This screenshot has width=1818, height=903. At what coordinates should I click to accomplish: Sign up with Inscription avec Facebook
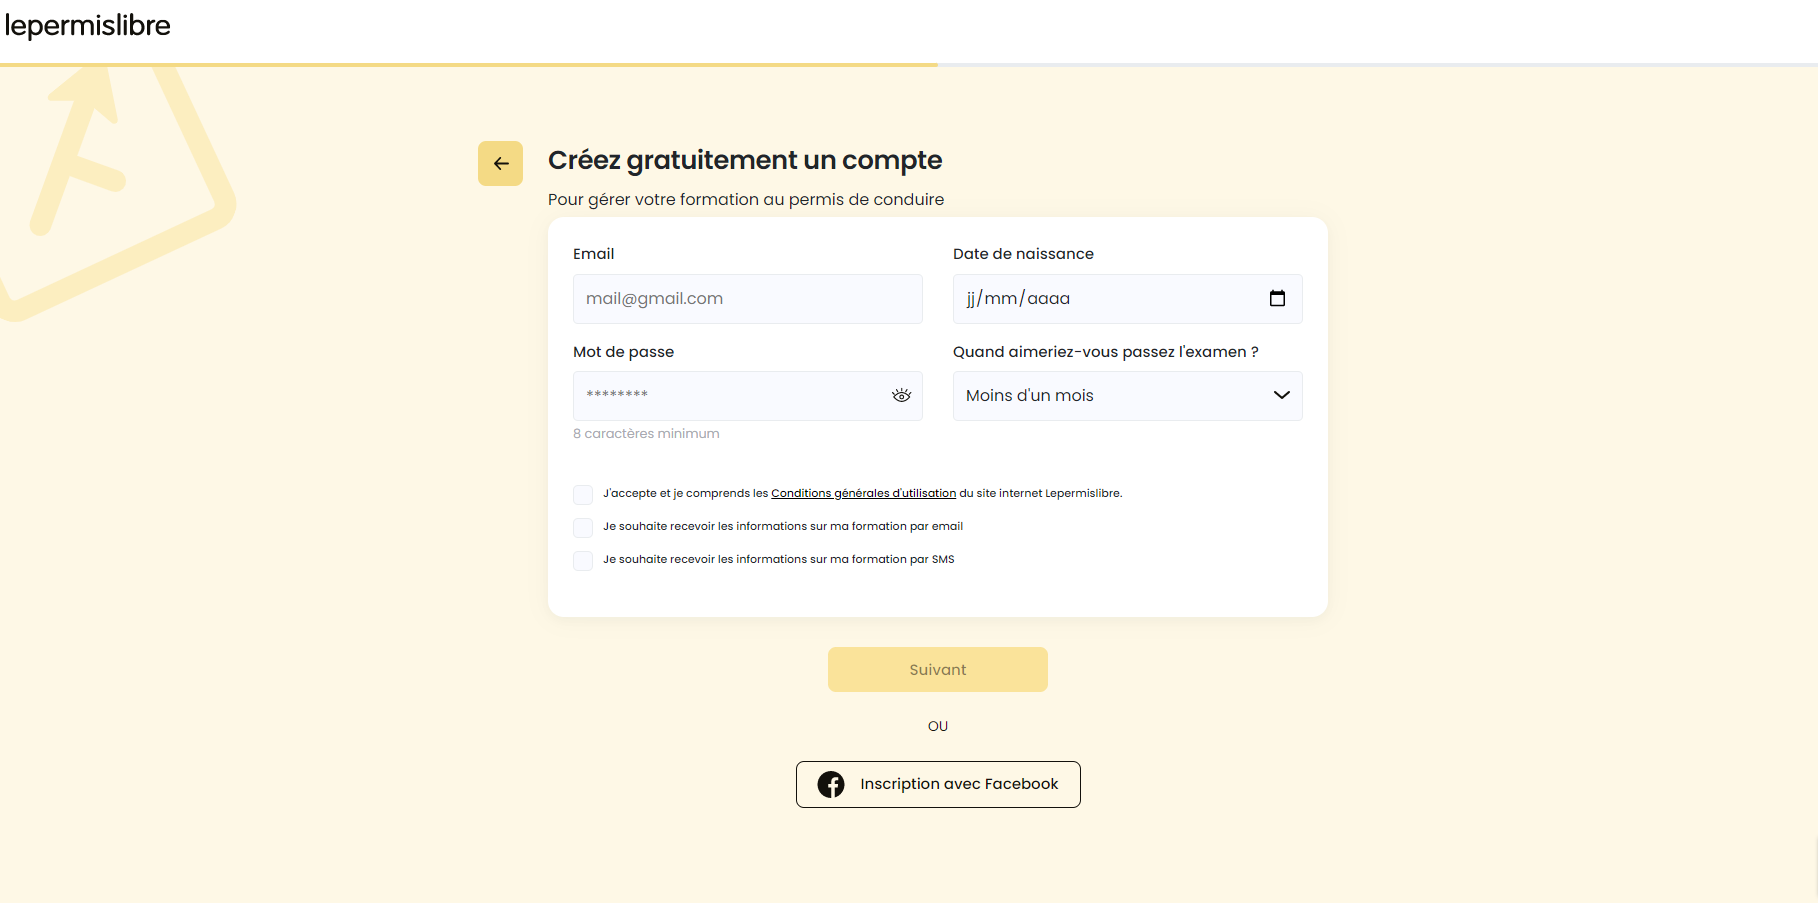pyautogui.click(x=937, y=784)
